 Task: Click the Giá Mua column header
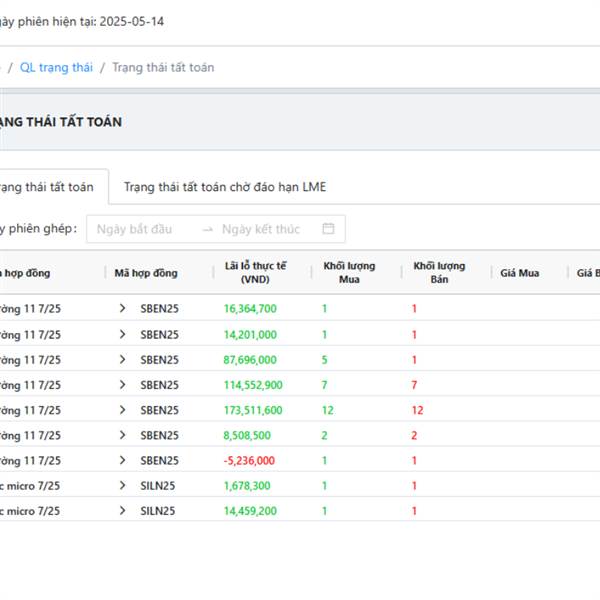pyautogui.click(x=520, y=273)
